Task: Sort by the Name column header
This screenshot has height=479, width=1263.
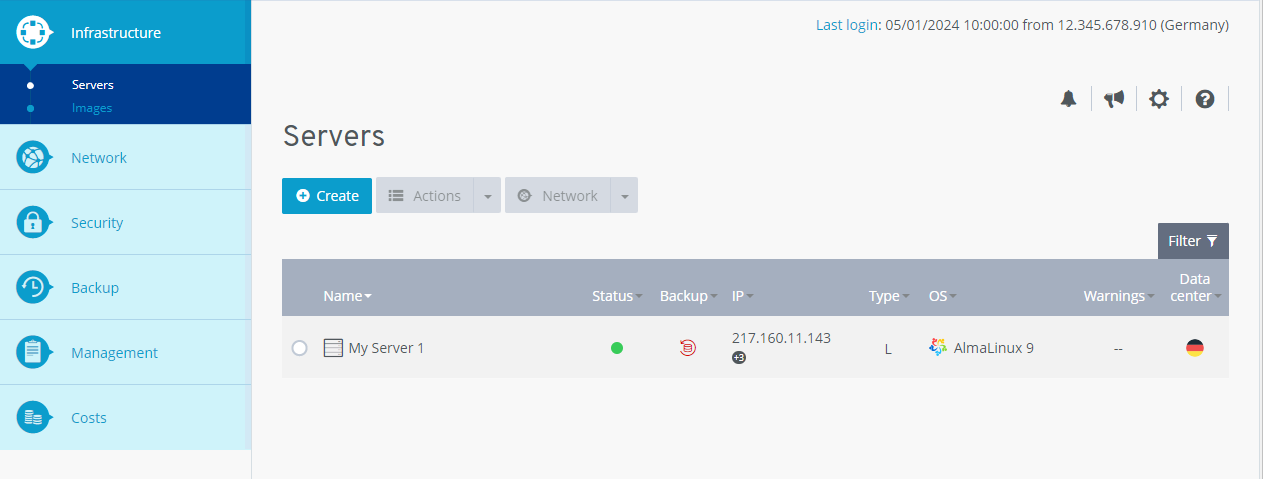Action: pos(347,296)
